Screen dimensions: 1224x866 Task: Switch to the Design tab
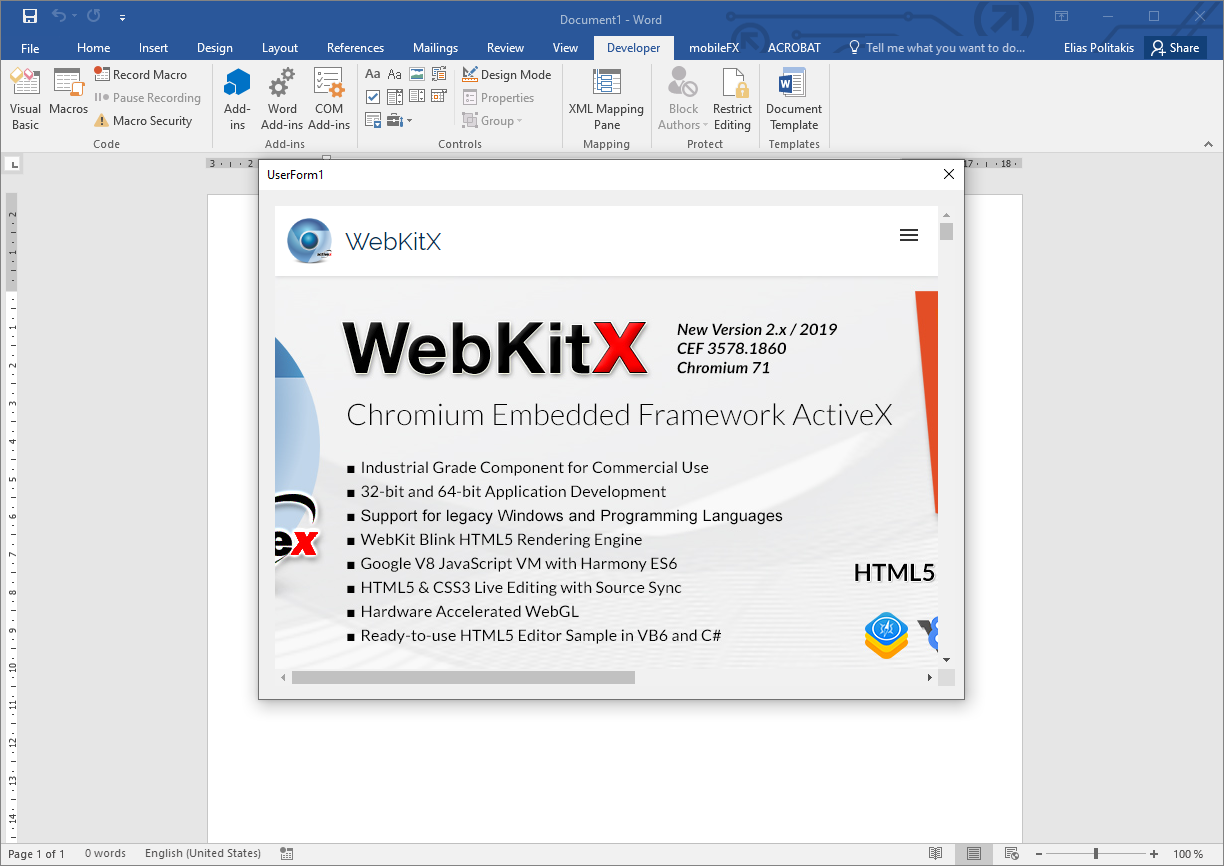(x=215, y=48)
